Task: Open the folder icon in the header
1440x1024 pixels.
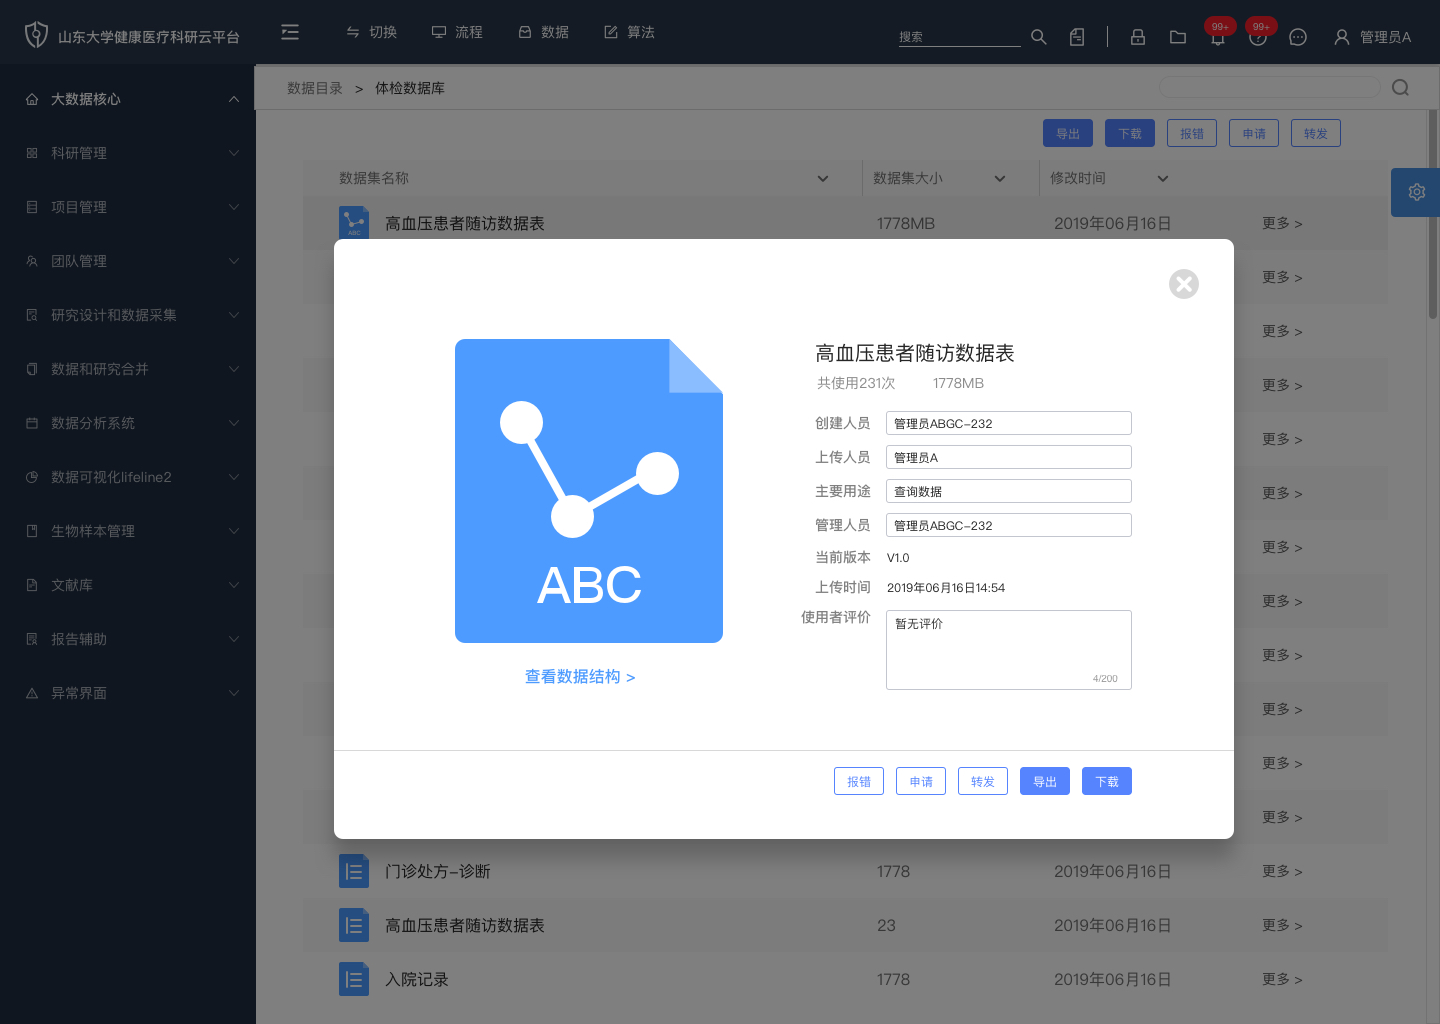Action: tap(1178, 37)
